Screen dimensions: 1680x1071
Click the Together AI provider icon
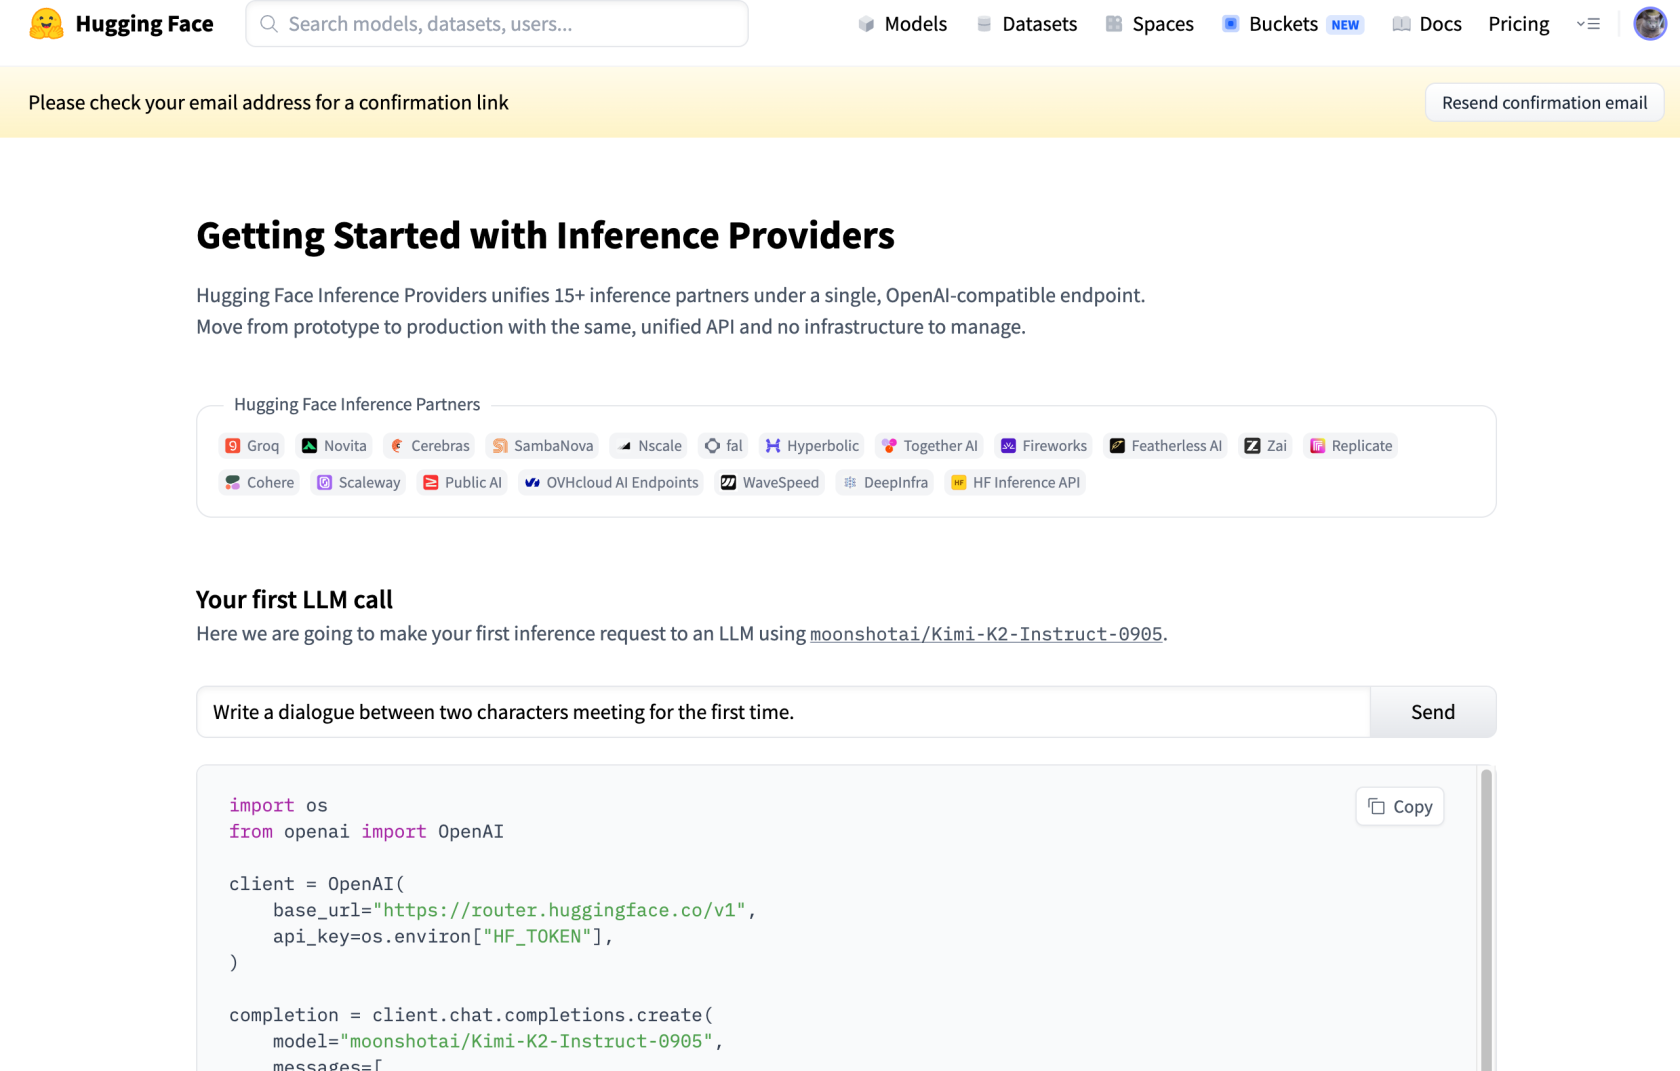pyautogui.click(x=889, y=446)
